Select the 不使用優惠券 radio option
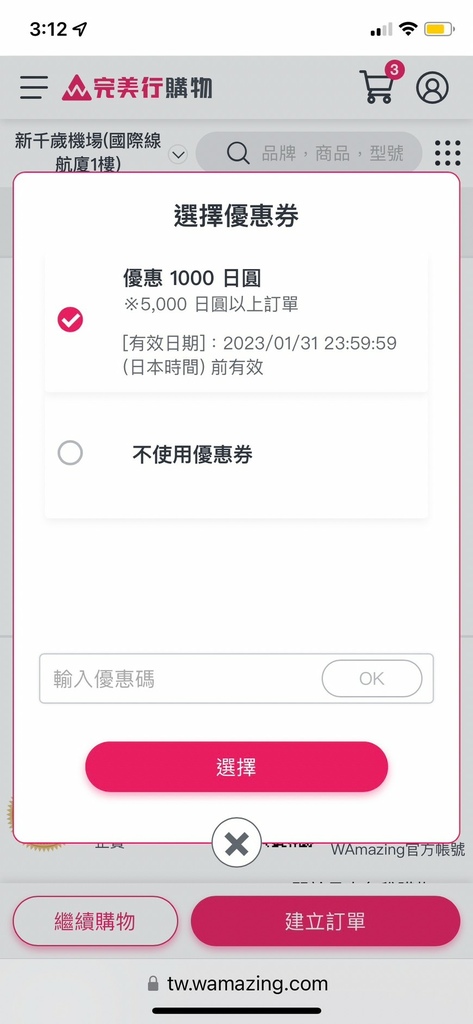Screen dimensions: 473x1024 (70, 453)
